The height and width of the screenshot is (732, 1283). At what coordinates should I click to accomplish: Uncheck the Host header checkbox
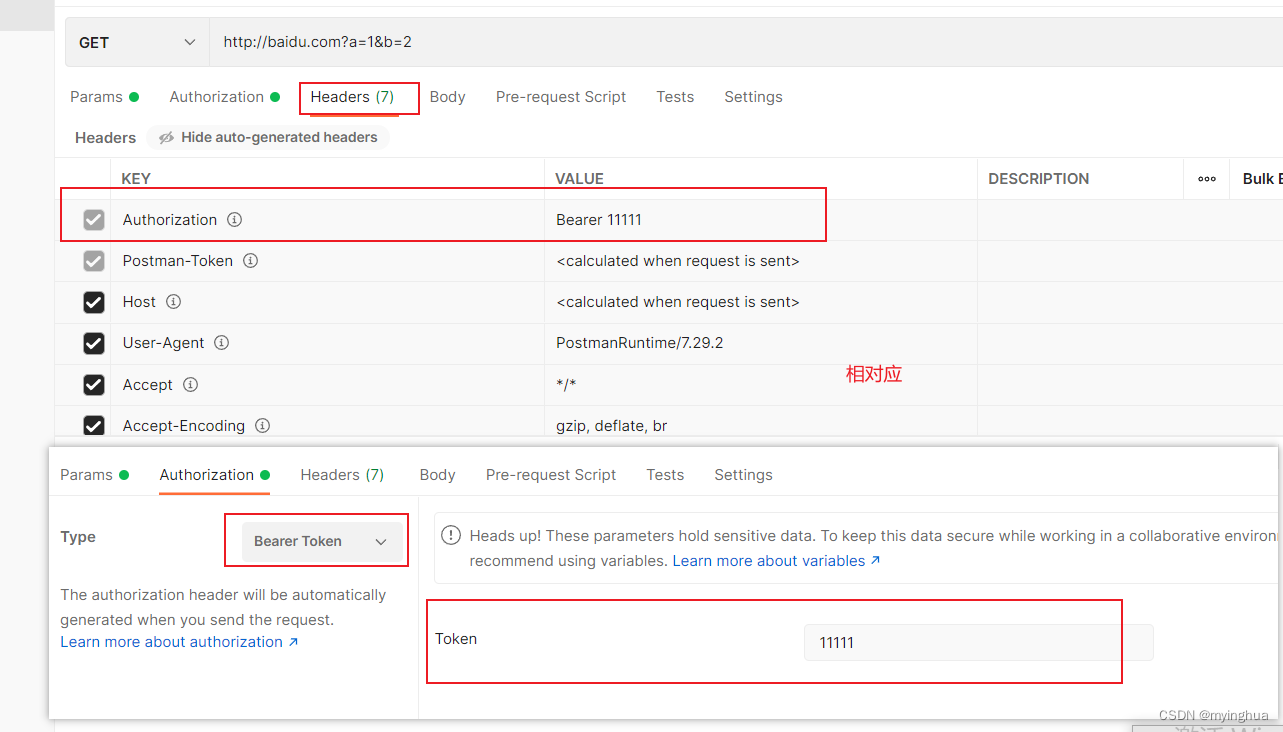click(x=94, y=302)
